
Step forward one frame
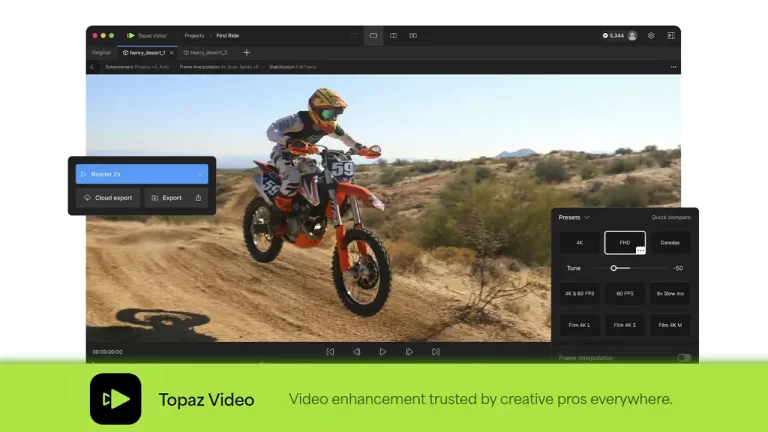(409, 352)
